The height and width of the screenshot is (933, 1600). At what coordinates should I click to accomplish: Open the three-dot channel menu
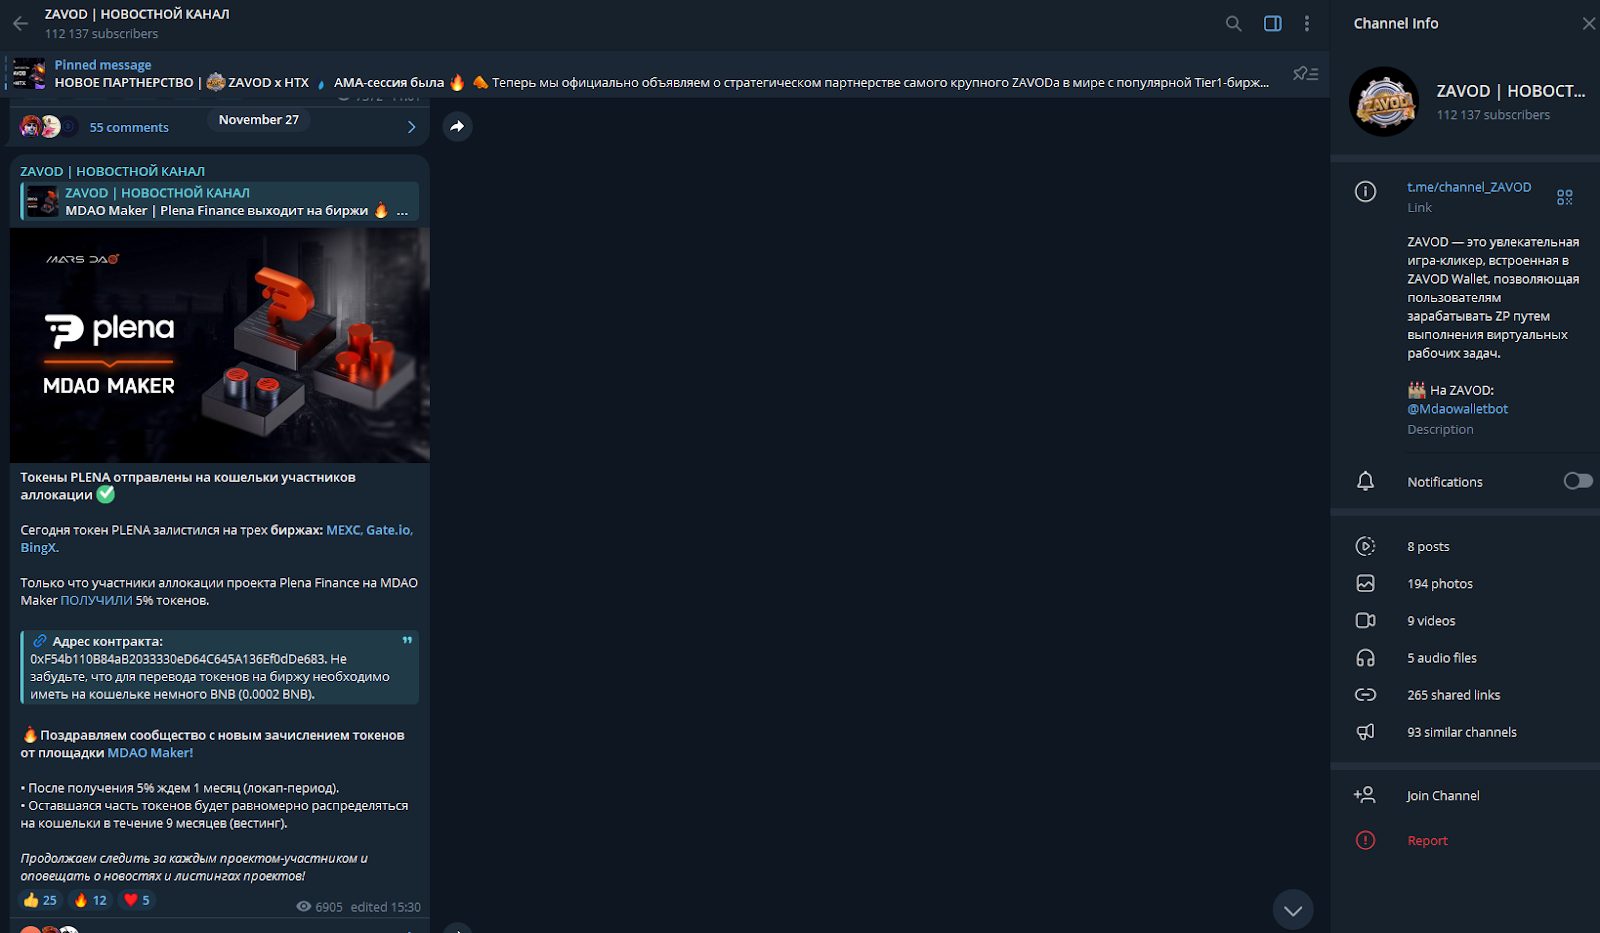[x=1306, y=23]
